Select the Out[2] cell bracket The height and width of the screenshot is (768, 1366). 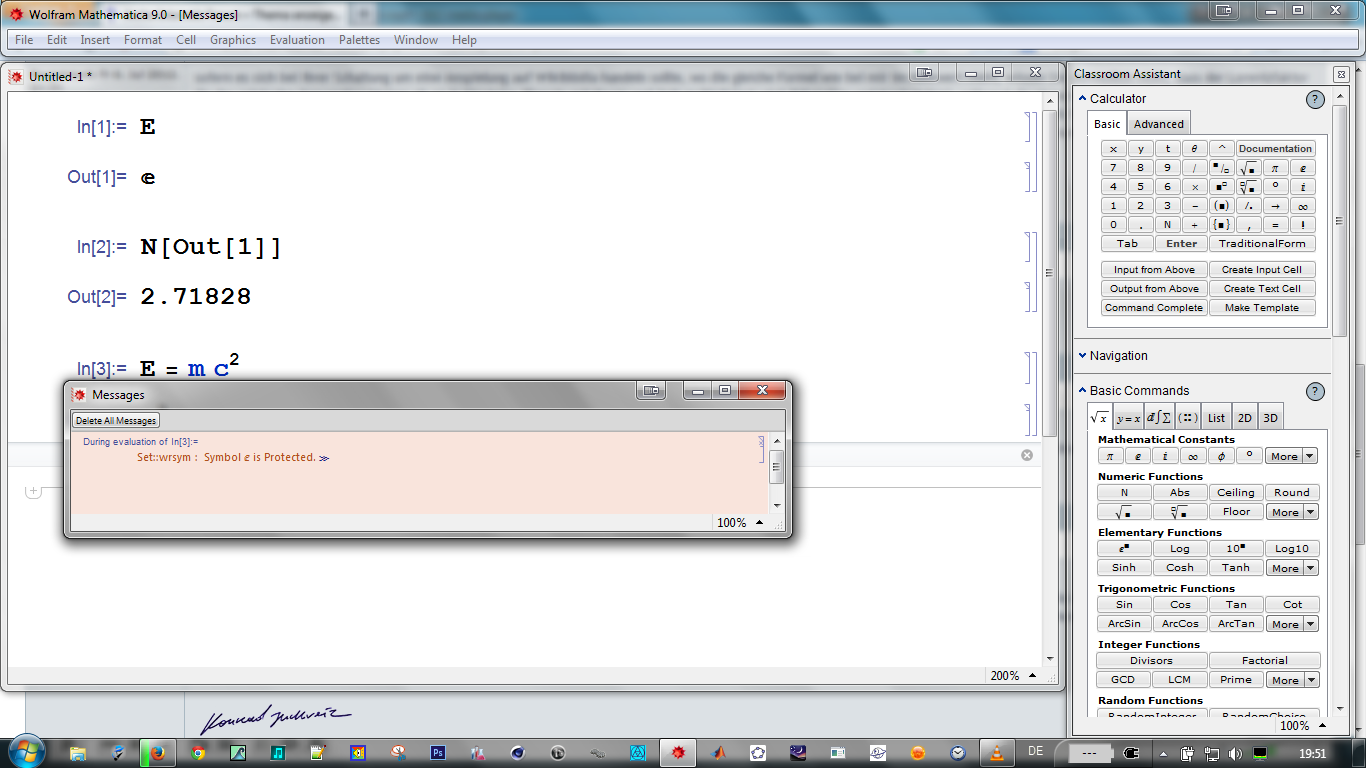click(x=1030, y=296)
